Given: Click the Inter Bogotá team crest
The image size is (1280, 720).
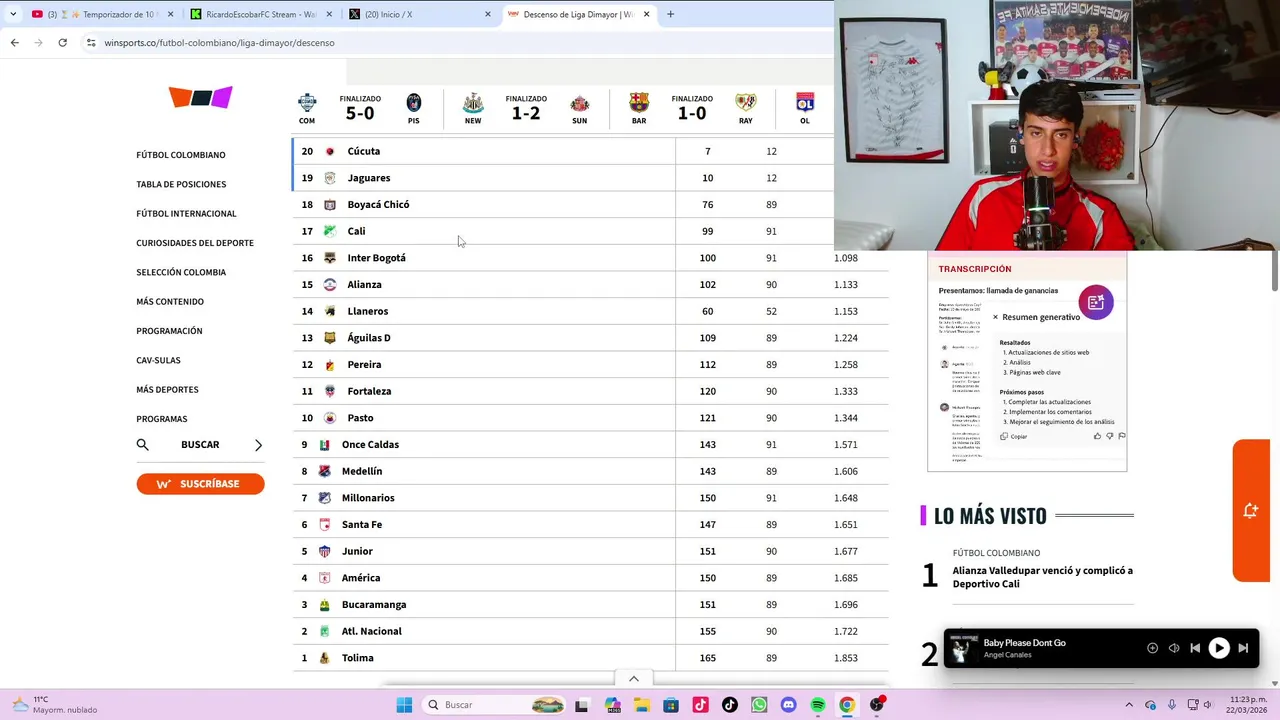Looking at the screenshot, I should click(x=330, y=258).
